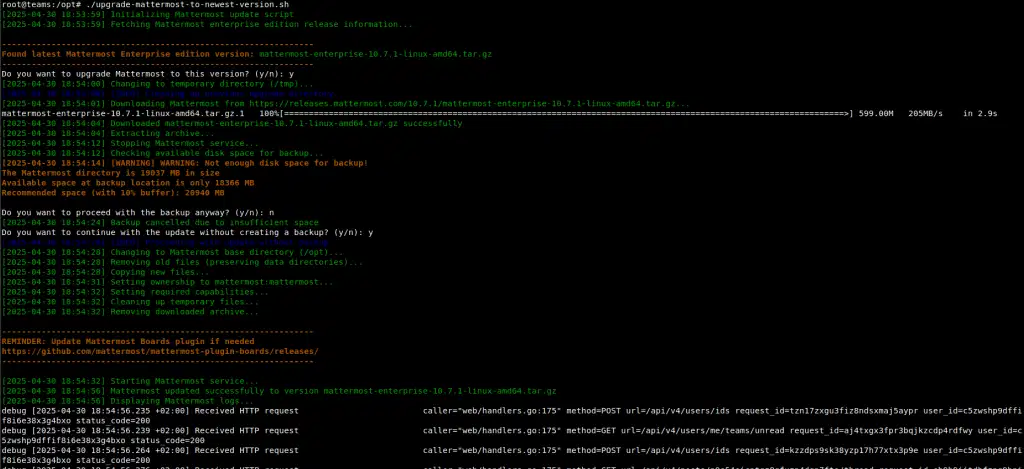The height and width of the screenshot is (469, 1024).
Task: Select 'Removing old files (preserving data directories)' line
Action: click(x=182, y=262)
